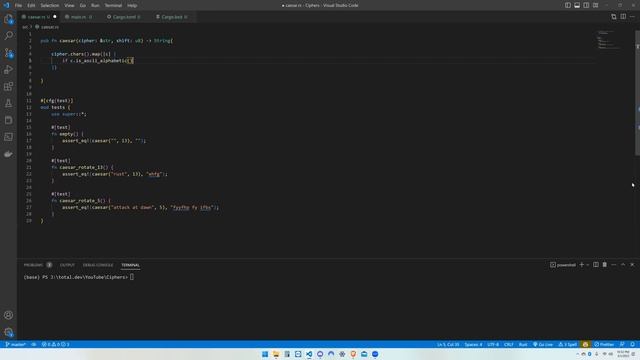Kill the terminal with trash icon
This screenshot has width=640, height=360.
point(604,265)
